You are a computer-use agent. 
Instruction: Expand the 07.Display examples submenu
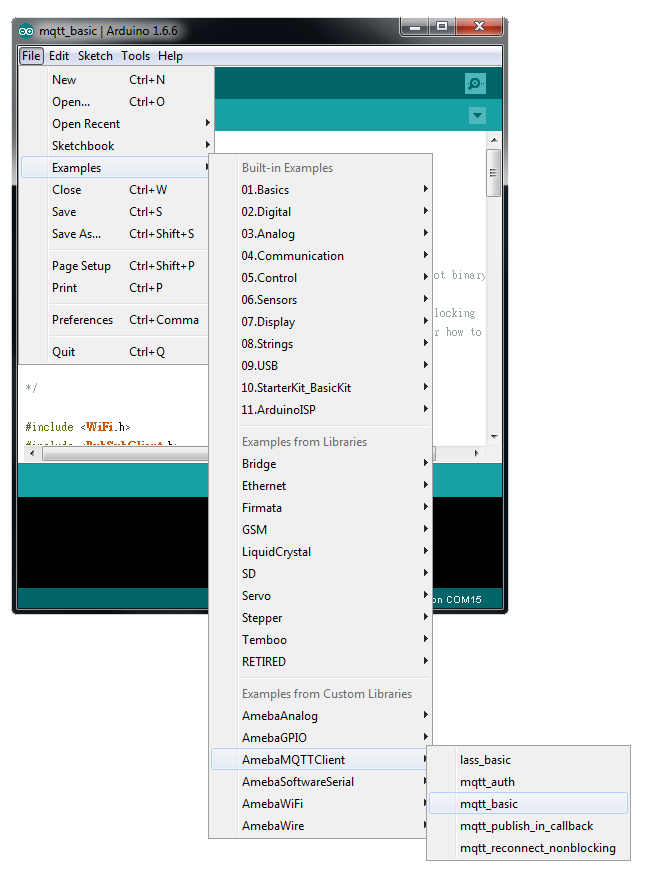(x=321, y=322)
